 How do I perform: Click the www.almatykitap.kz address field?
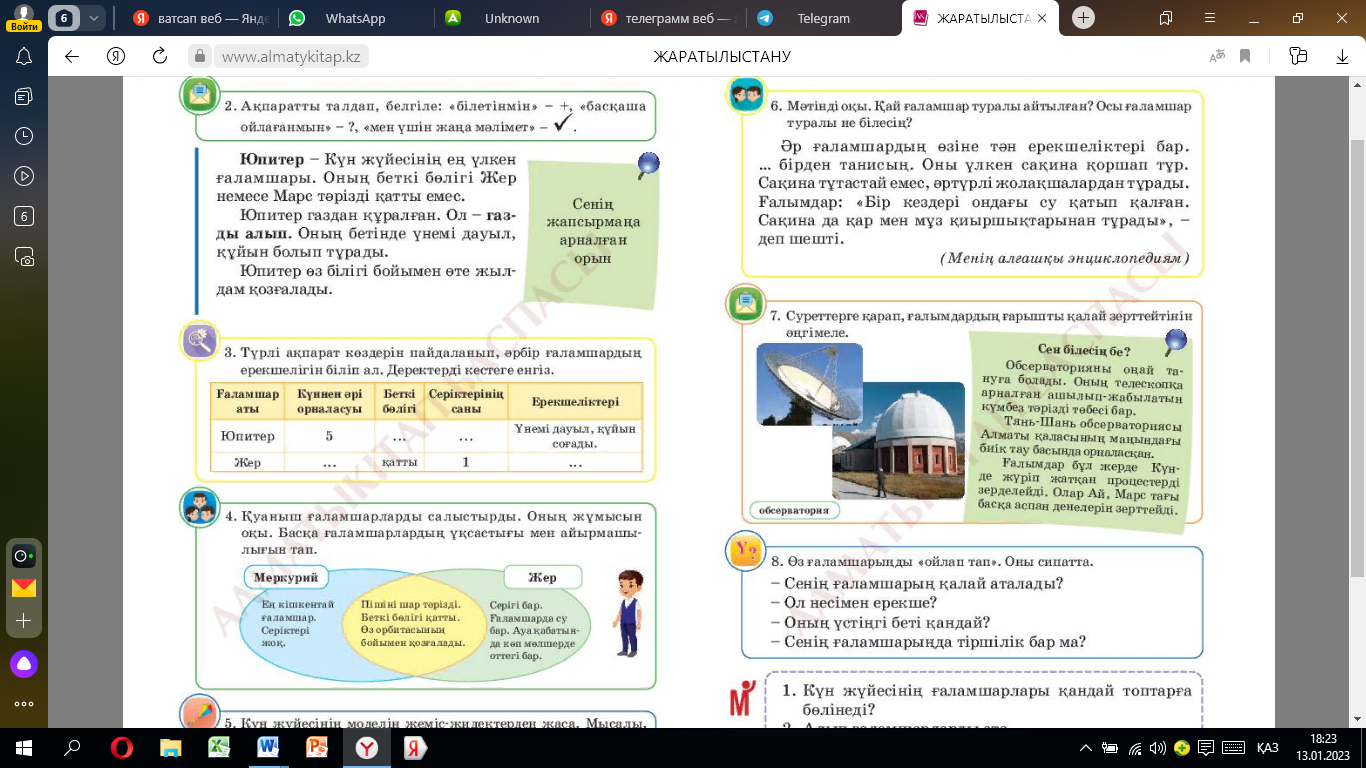point(290,57)
